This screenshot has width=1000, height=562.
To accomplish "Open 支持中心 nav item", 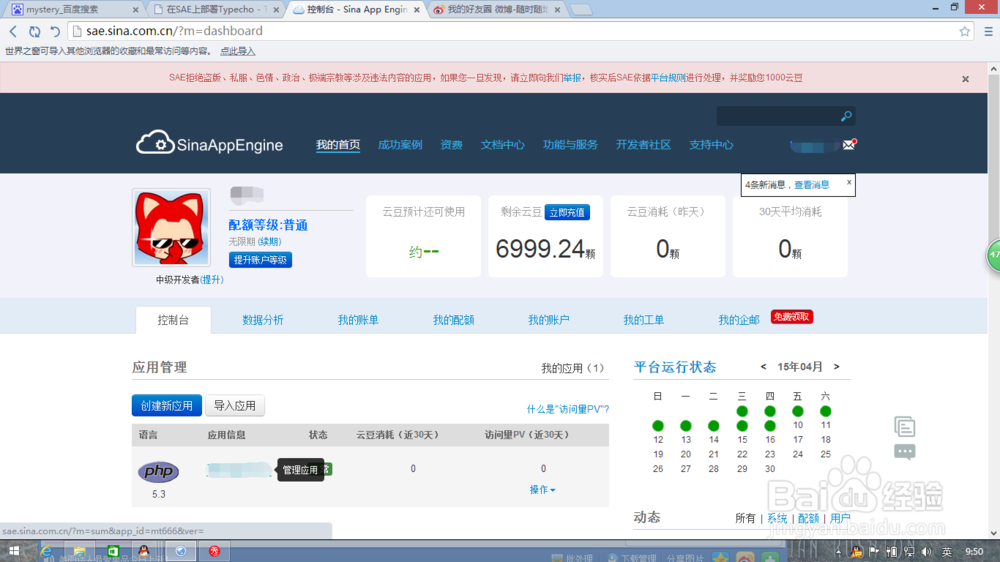I will click(711, 145).
